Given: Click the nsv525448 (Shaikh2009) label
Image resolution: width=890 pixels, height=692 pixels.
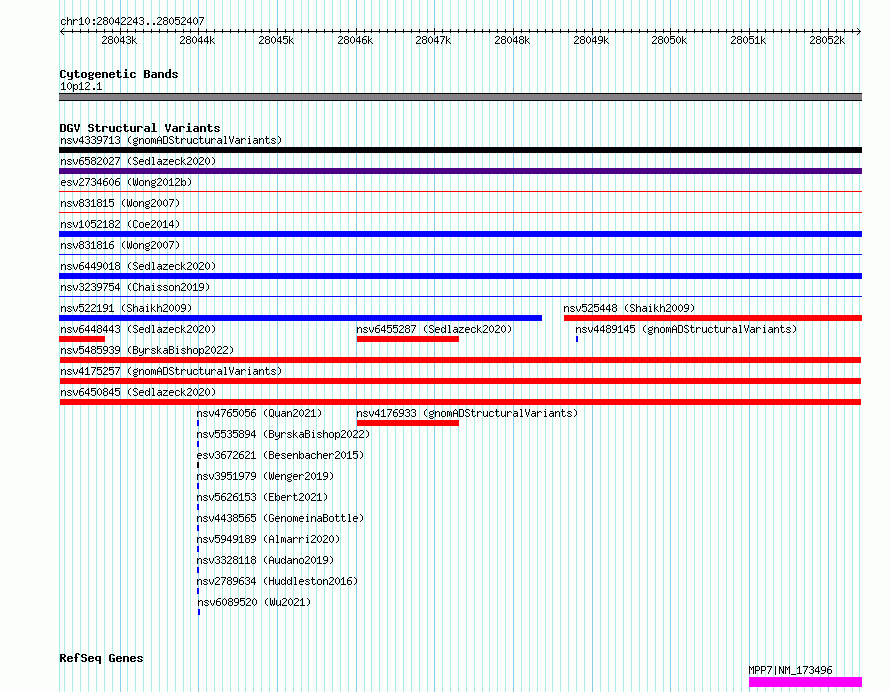Looking at the screenshot, I should (x=629, y=308).
